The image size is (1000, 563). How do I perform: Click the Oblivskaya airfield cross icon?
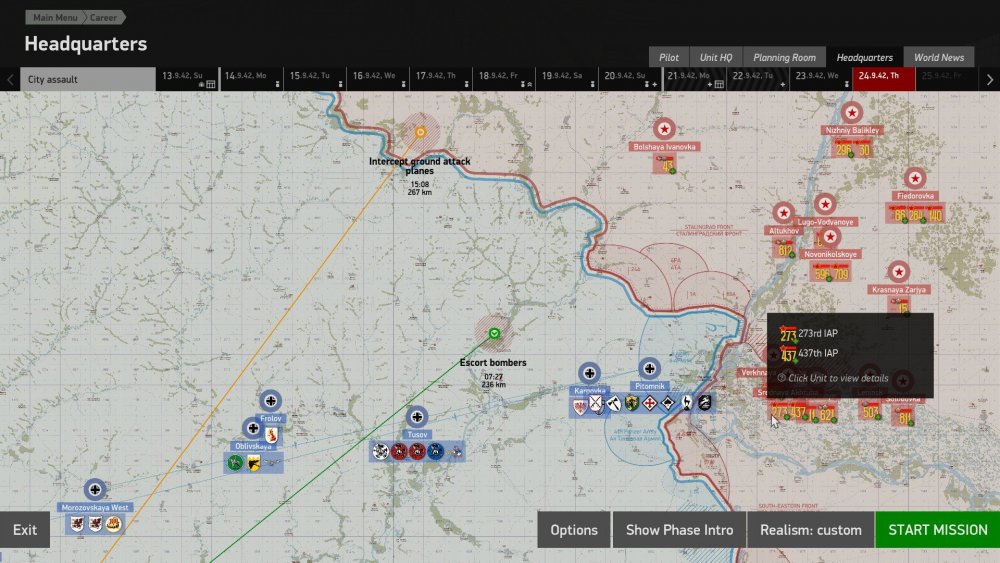click(x=253, y=428)
